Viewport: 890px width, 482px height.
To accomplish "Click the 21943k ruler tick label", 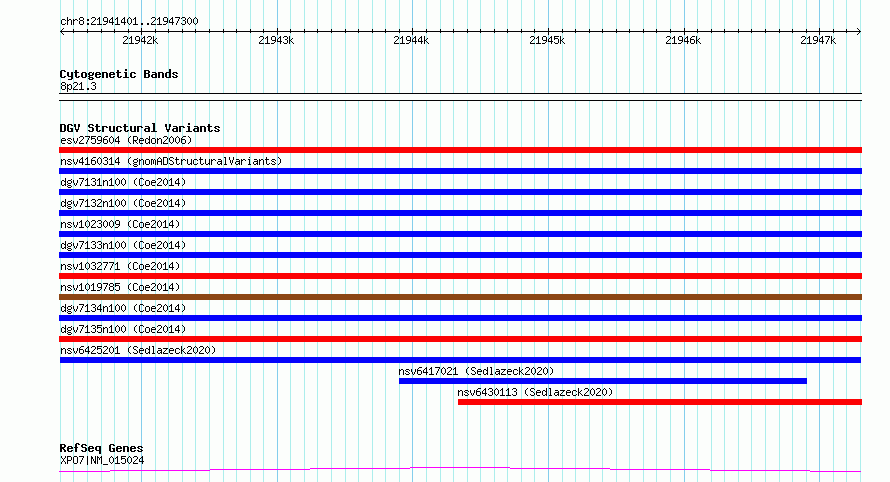I will [276, 40].
